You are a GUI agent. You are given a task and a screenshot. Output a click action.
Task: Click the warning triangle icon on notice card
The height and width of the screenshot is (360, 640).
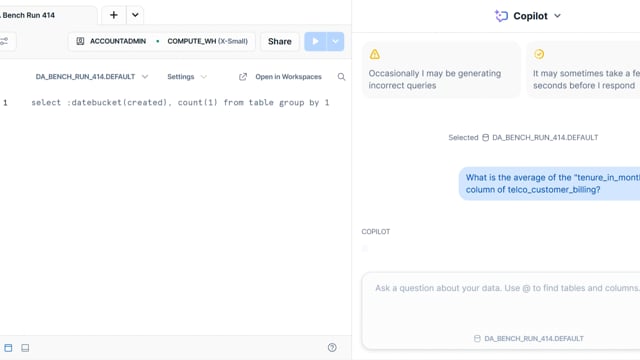pyautogui.click(x=375, y=54)
